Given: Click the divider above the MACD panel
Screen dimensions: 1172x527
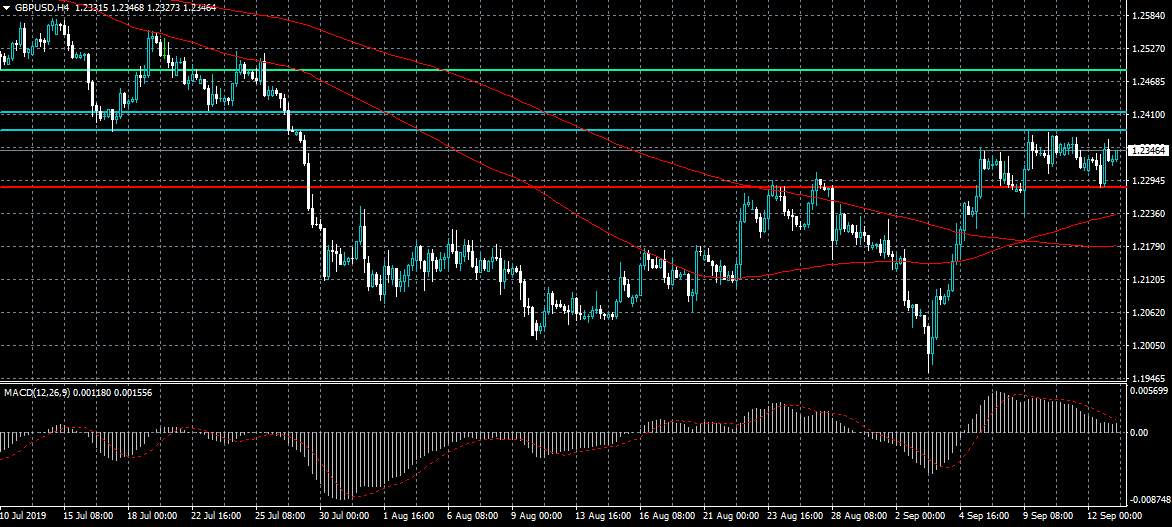Looking at the screenshot, I should pyautogui.click(x=562, y=383).
